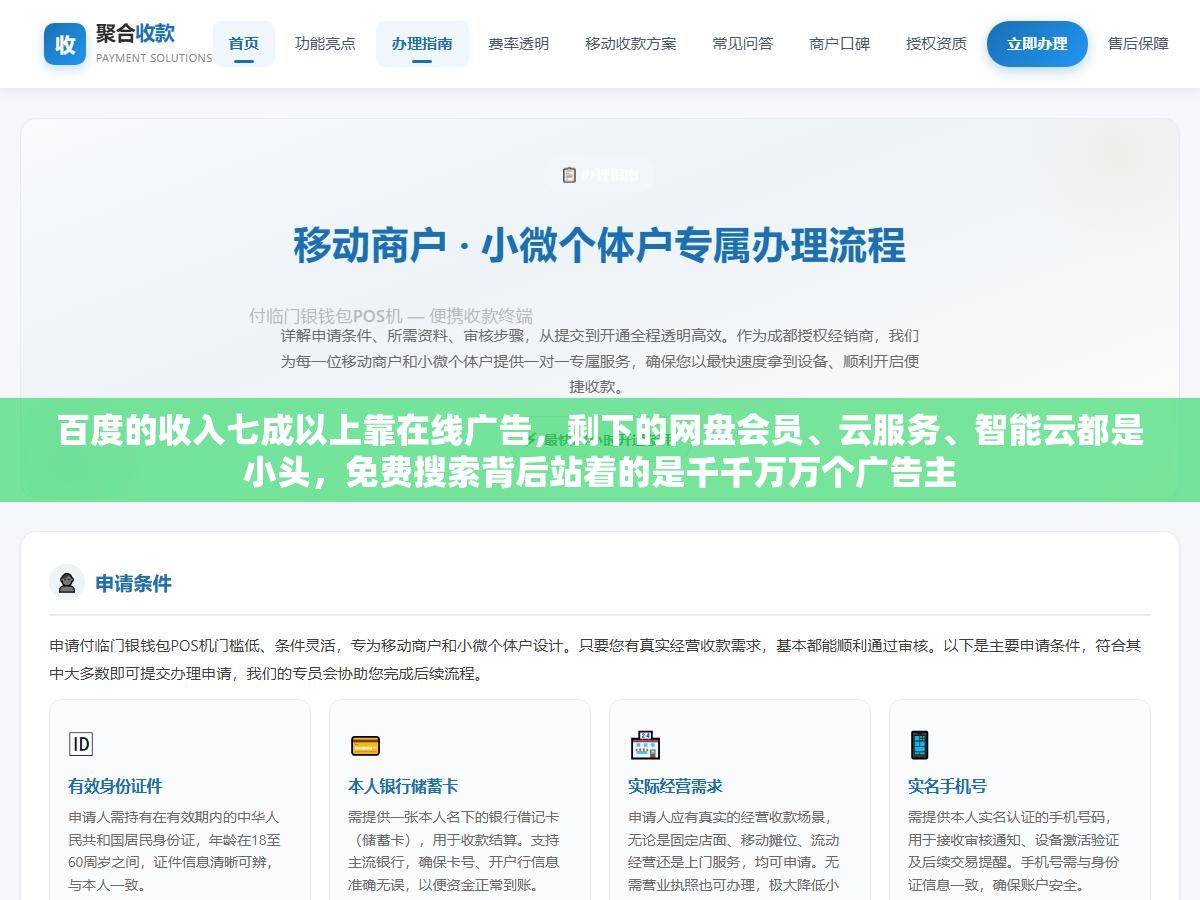1200x900 pixels.
Task: Click the 实名手机号 card title
Action: 947,786
